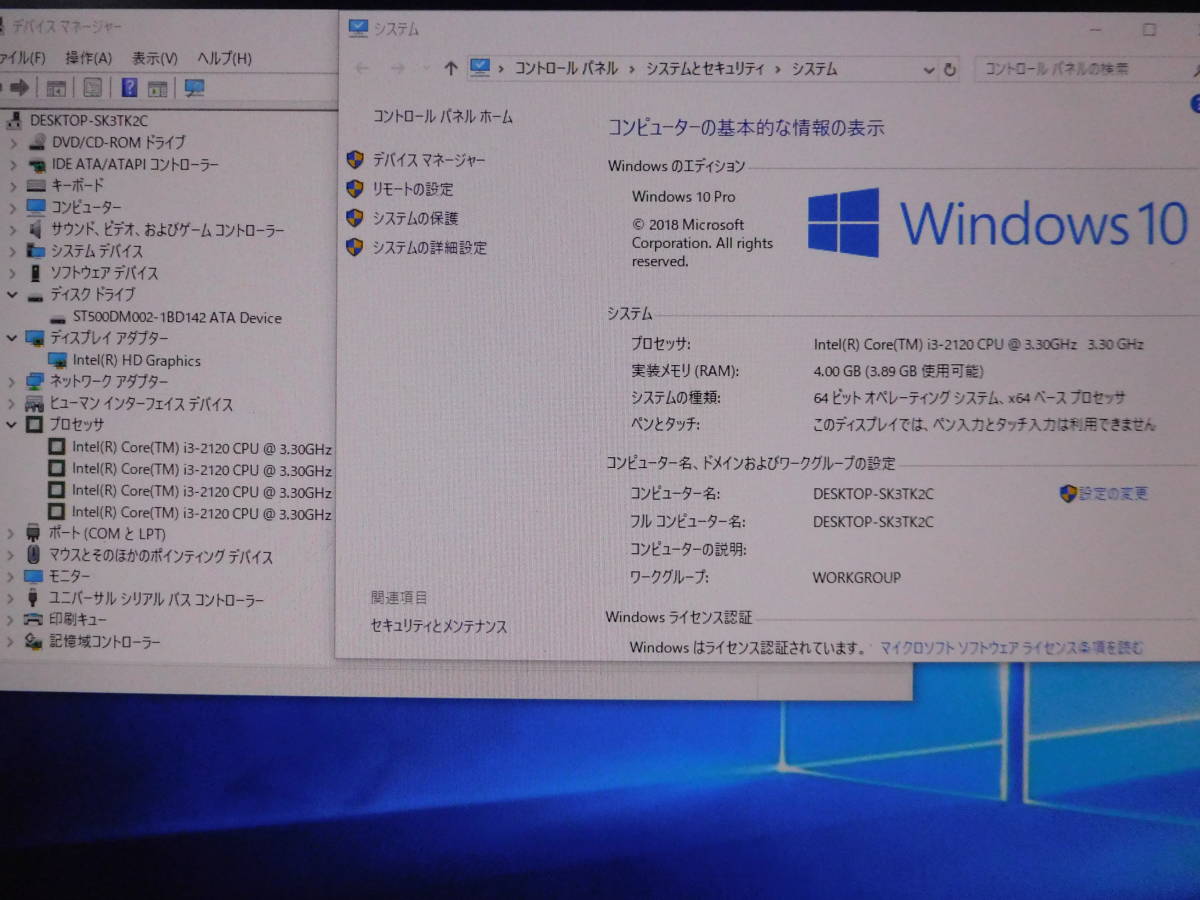Click the sound controller speaker icon
Screen dimensions: 1200x900
(37, 229)
